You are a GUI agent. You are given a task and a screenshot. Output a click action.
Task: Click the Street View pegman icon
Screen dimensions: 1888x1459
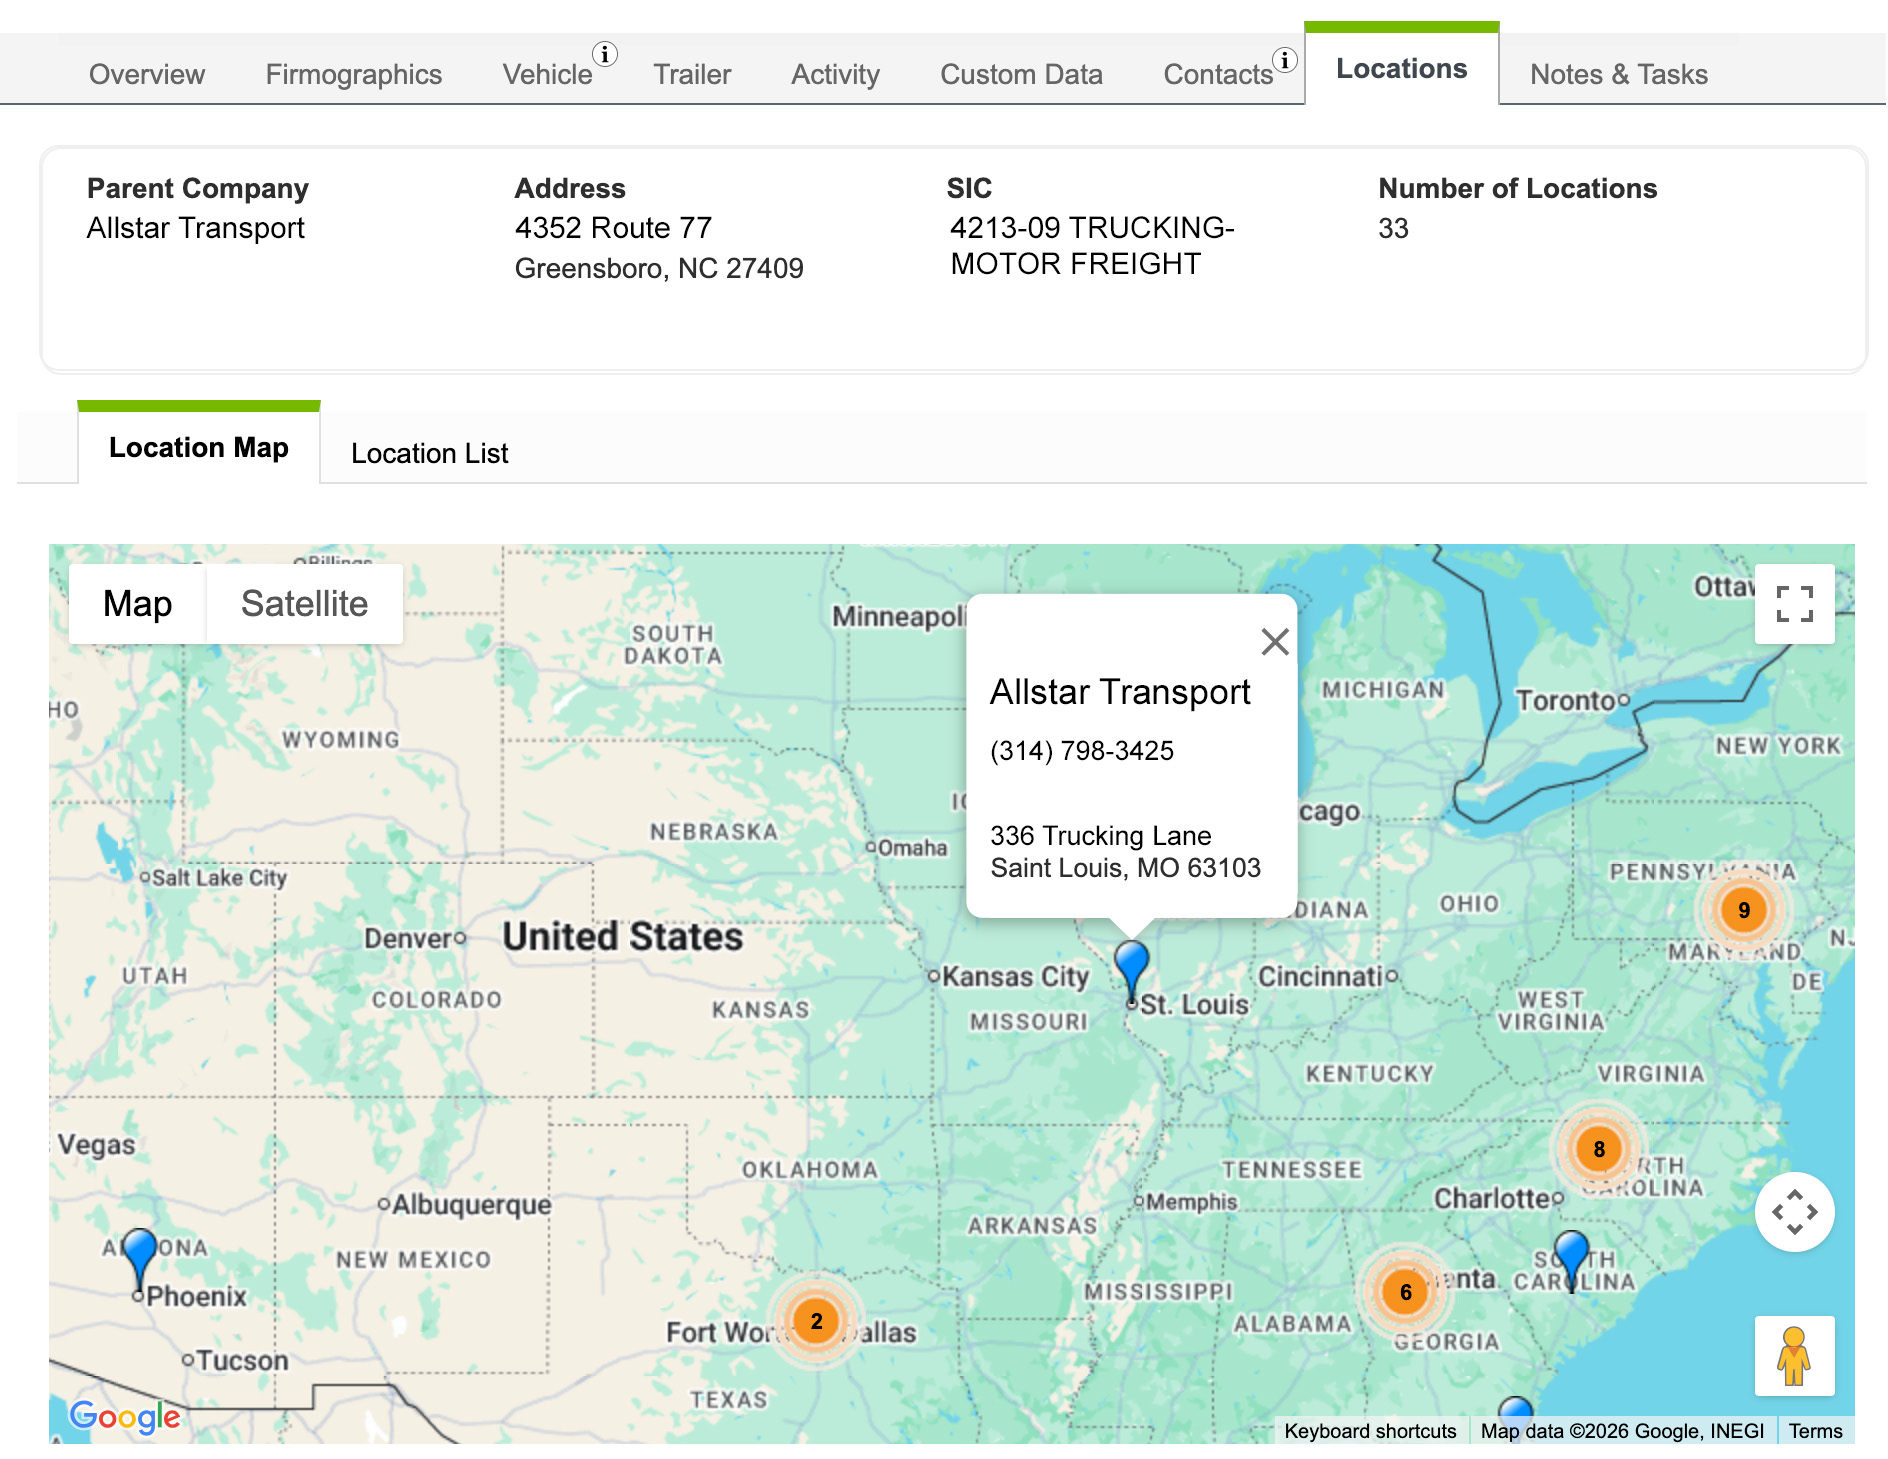[x=1794, y=1356]
